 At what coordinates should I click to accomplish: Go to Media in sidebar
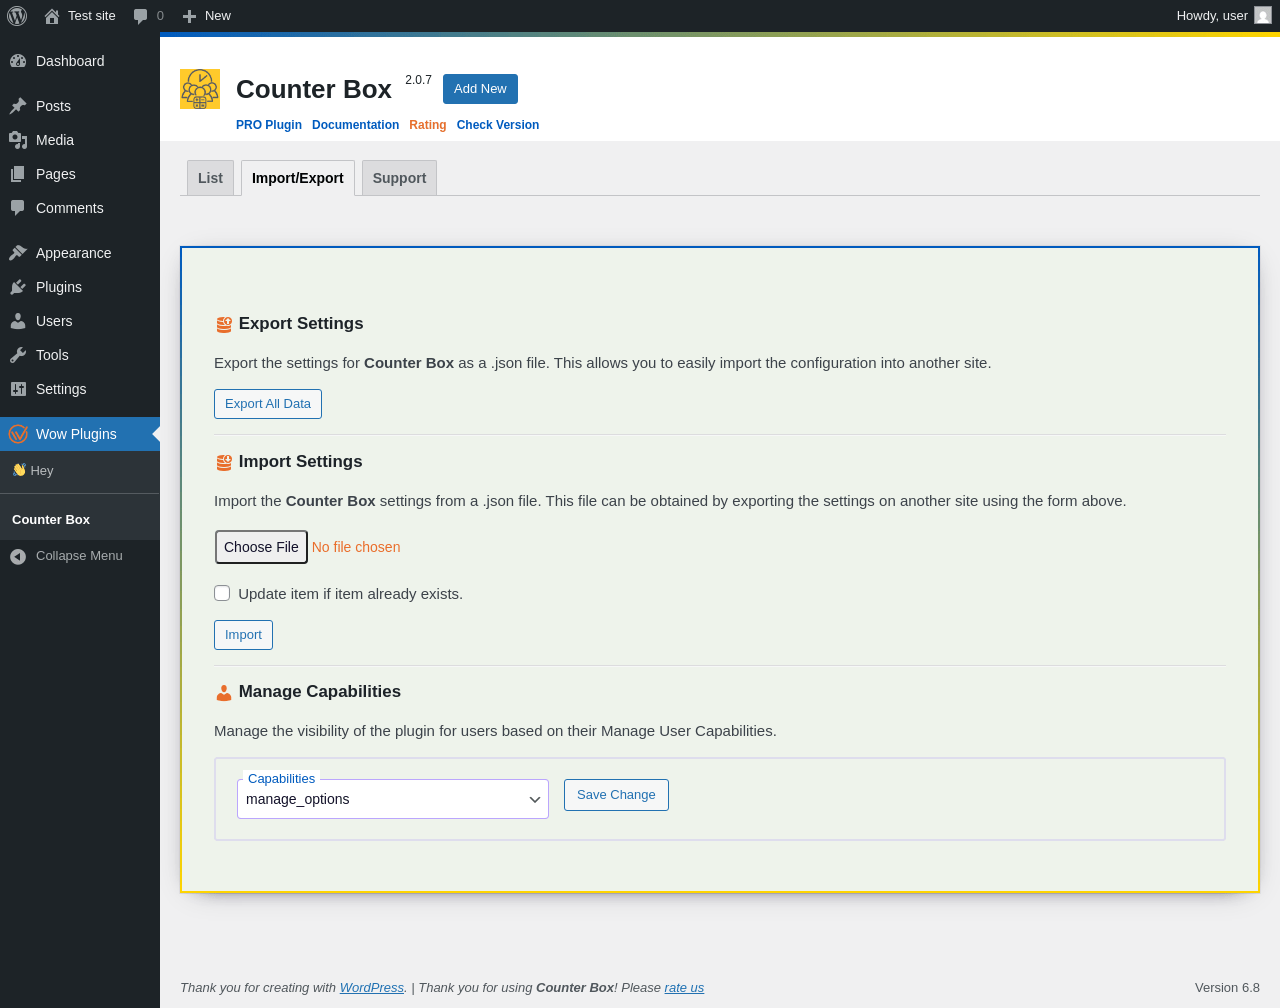pyautogui.click(x=80, y=140)
